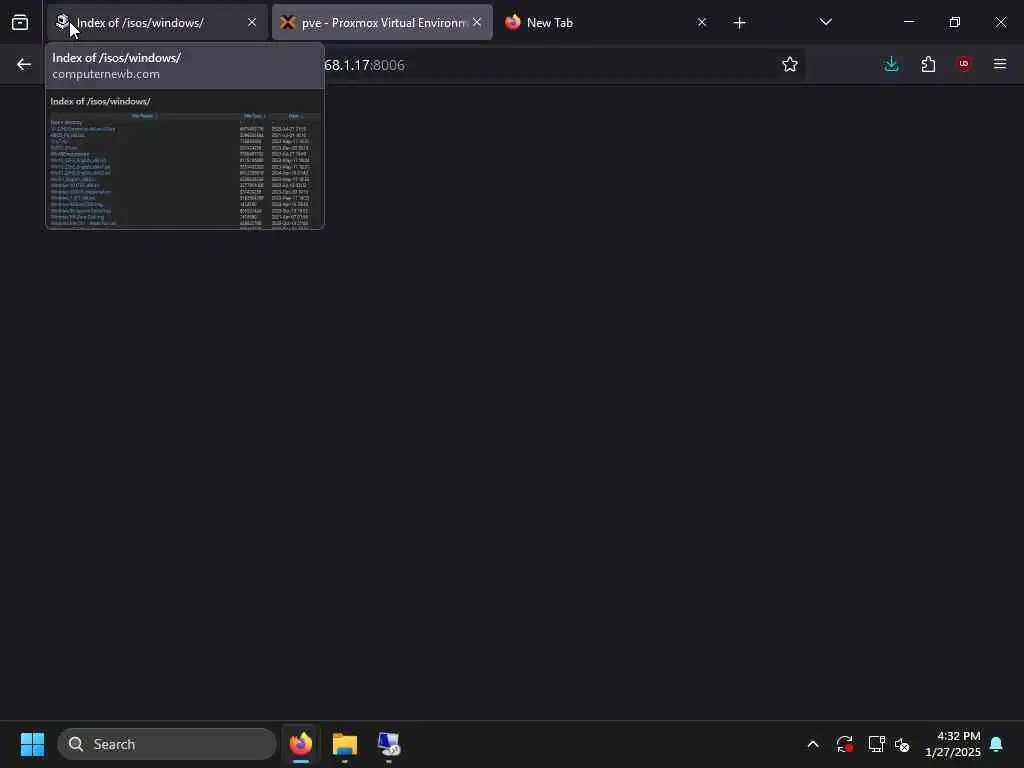The height and width of the screenshot is (768, 1024).
Task: Click the taskbar Search box
Action: tap(167, 744)
